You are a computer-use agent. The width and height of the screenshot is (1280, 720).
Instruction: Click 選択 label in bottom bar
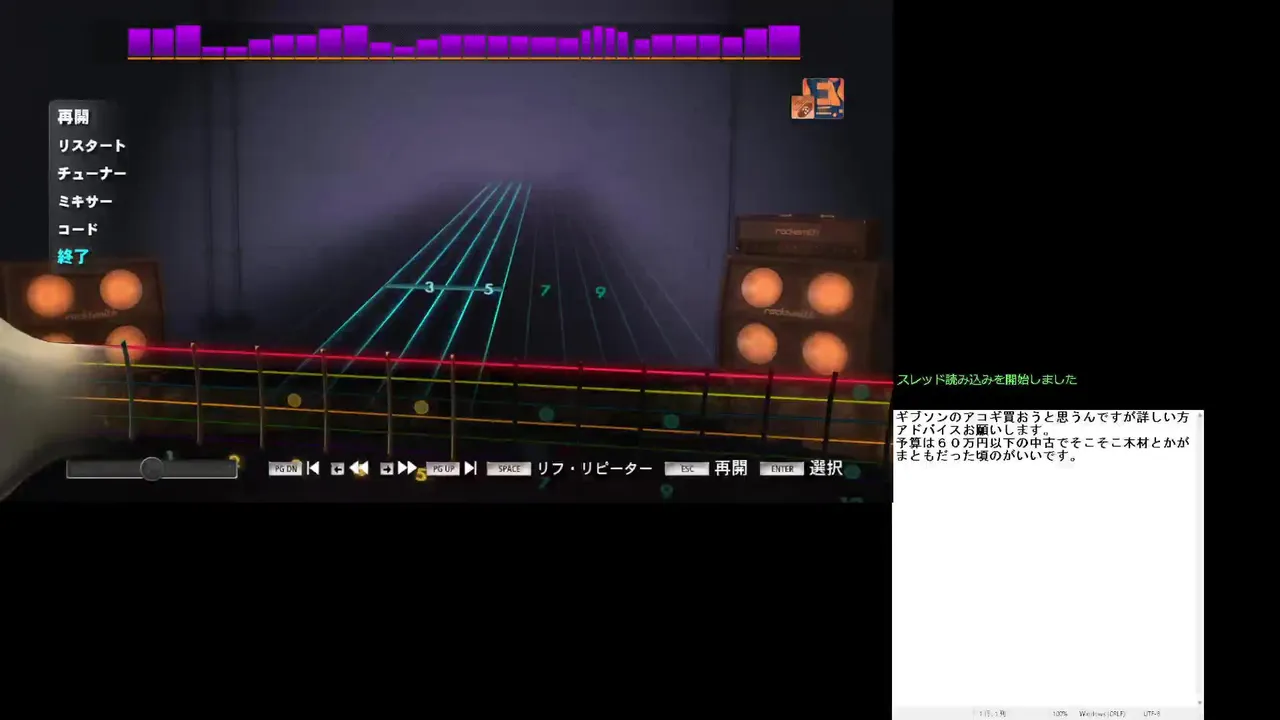click(826, 468)
